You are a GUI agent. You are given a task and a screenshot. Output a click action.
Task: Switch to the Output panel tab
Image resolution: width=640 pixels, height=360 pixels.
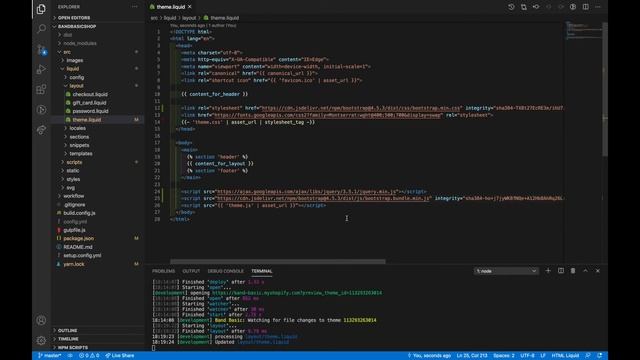191,271
